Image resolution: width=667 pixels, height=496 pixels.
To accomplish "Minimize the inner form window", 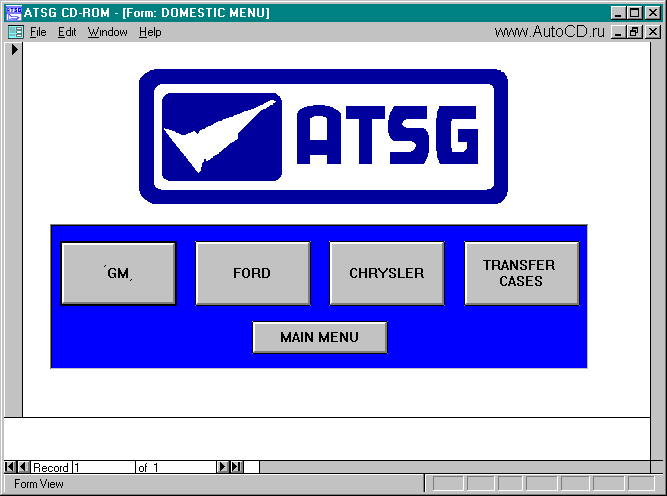I will tap(619, 32).
